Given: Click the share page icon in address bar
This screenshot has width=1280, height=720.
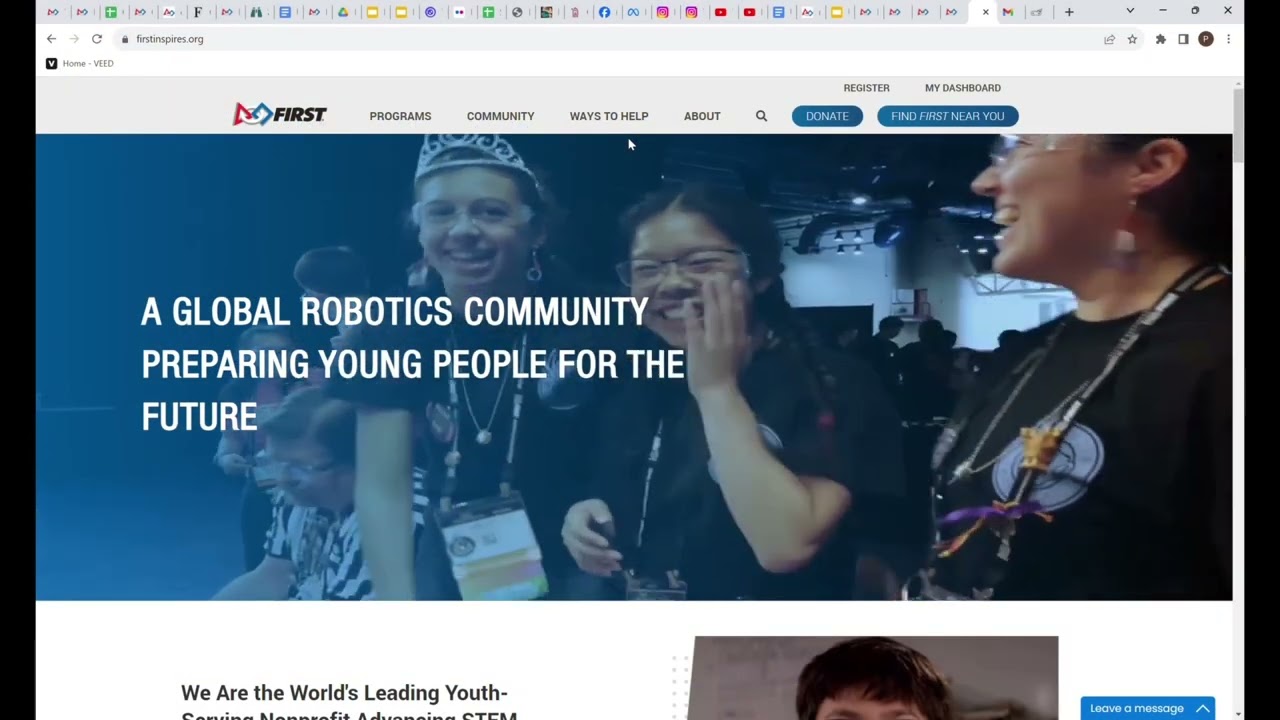Looking at the screenshot, I should pos(1109,39).
